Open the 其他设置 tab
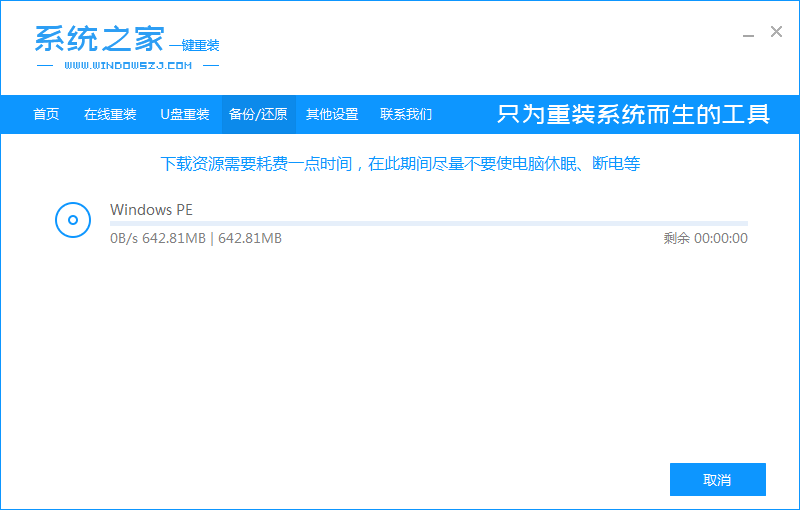The width and height of the screenshot is (800, 510). [x=332, y=114]
